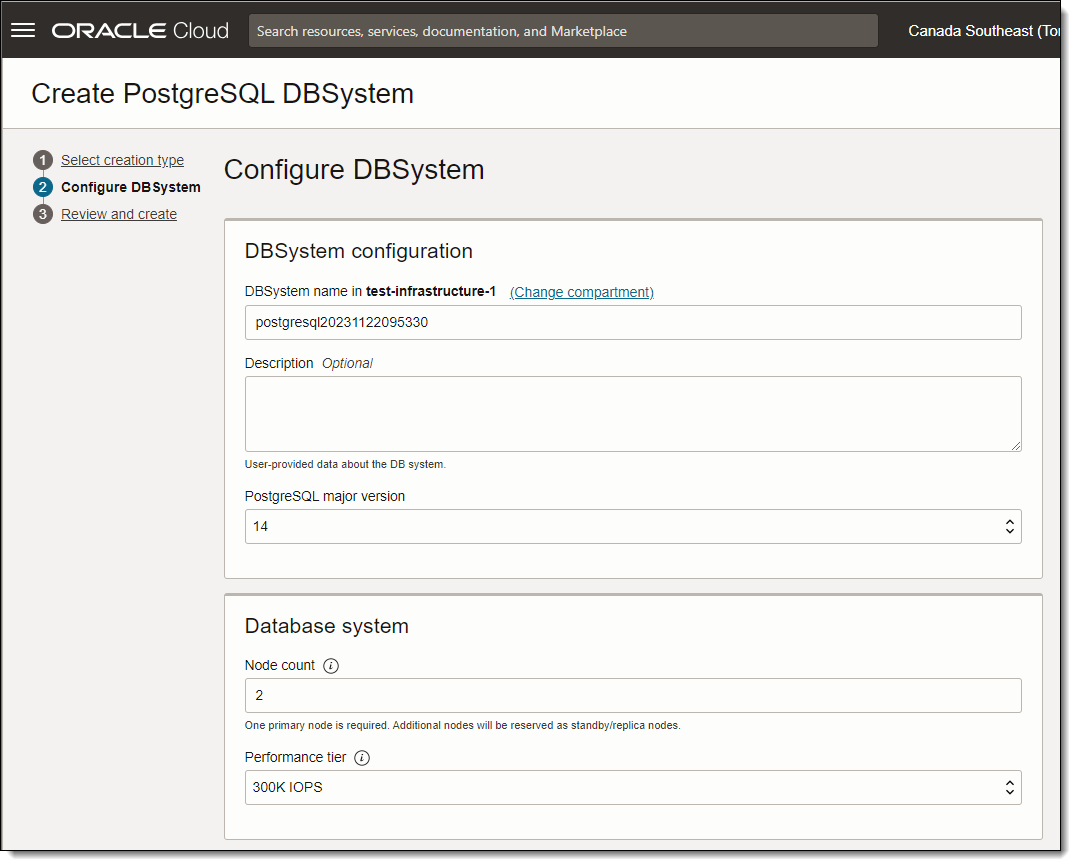Click the Performance tier info icon
The width and height of the screenshot is (1076, 866).
click(x=362, y=758)
